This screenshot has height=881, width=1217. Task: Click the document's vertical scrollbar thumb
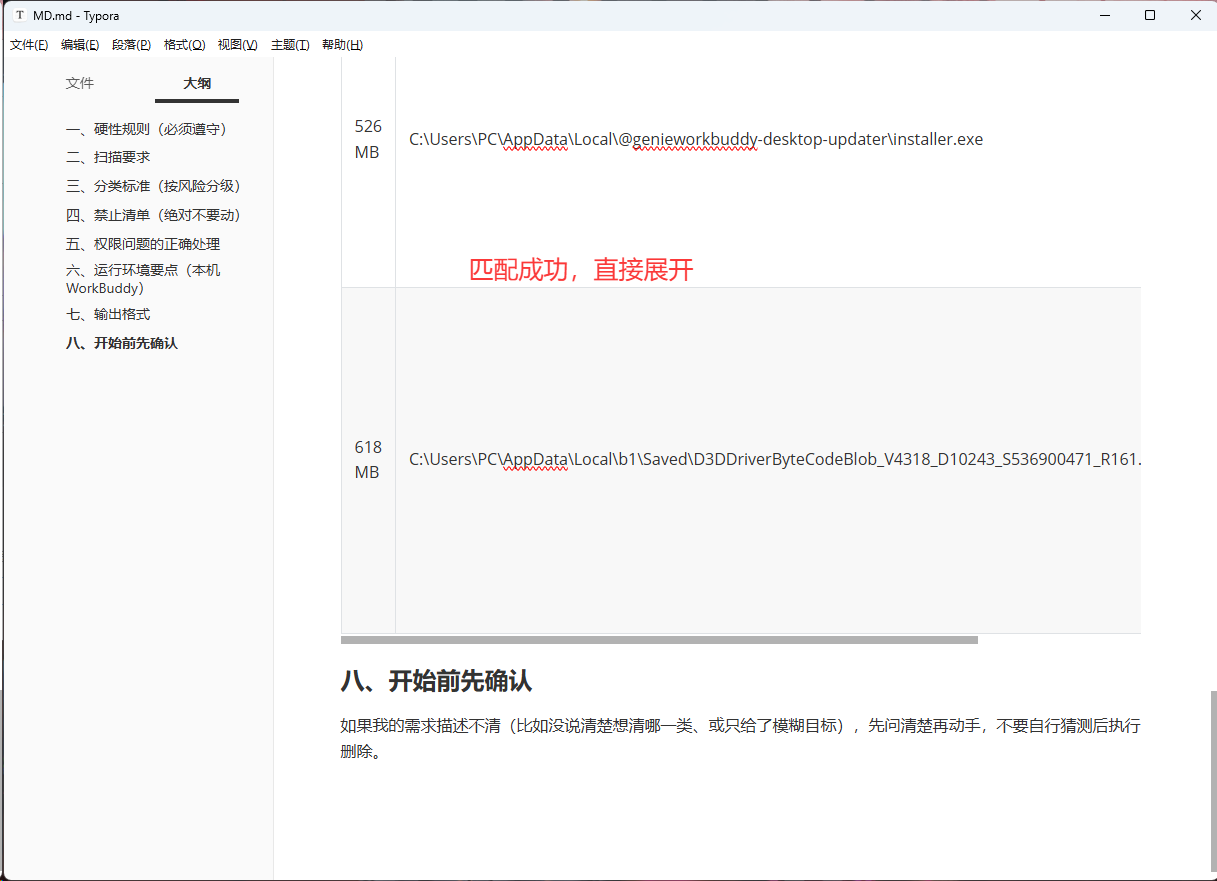tap(1213, 781)
